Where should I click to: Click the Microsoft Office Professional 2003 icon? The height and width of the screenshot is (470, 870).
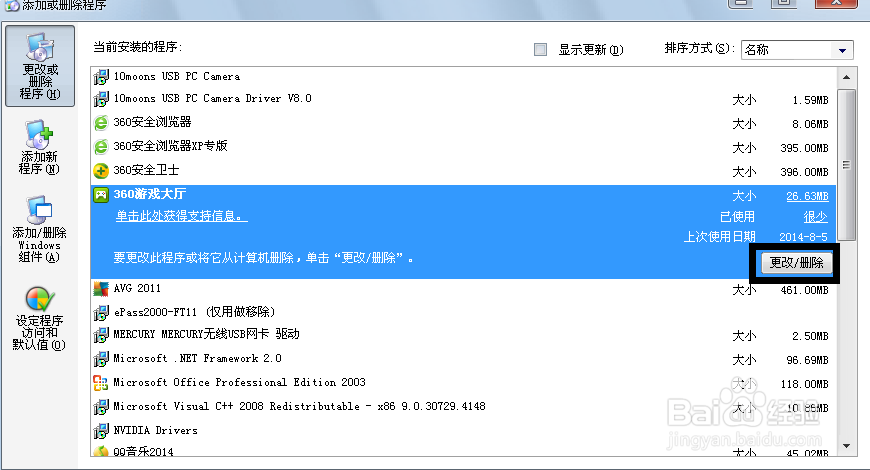tap(101, 383)
